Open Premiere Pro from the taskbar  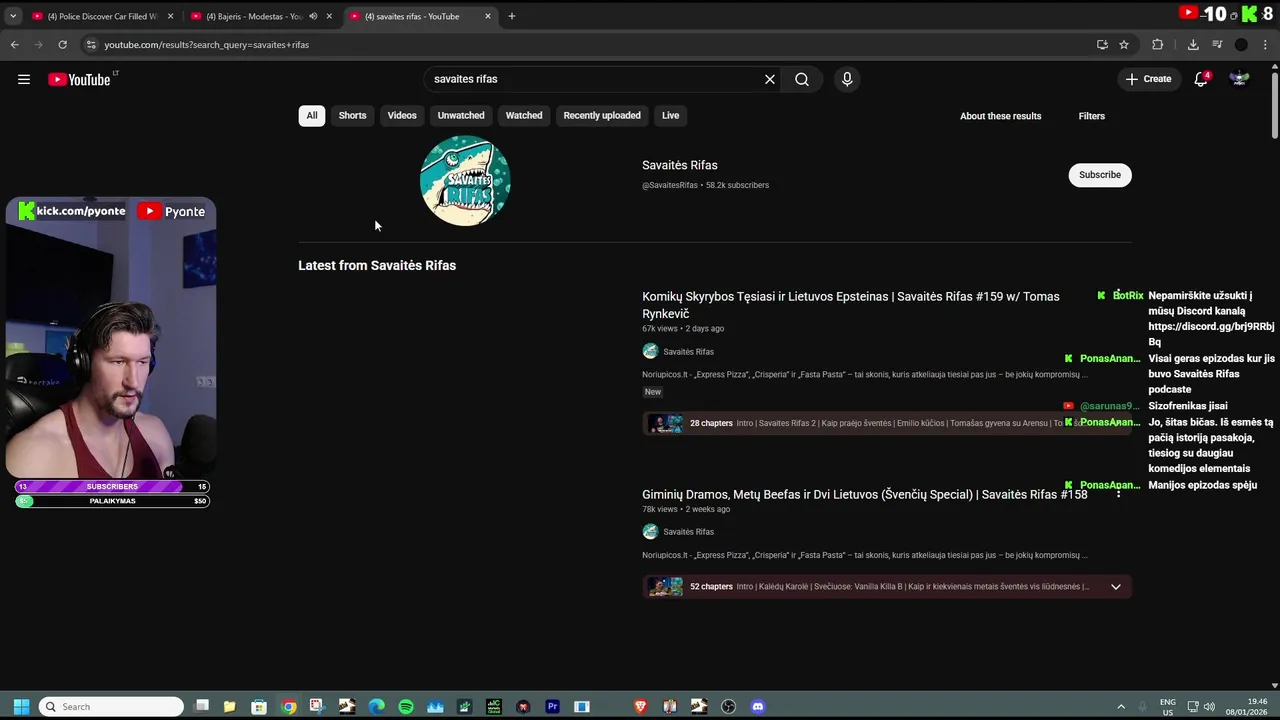pyautogui.click(x=552, y=706)
